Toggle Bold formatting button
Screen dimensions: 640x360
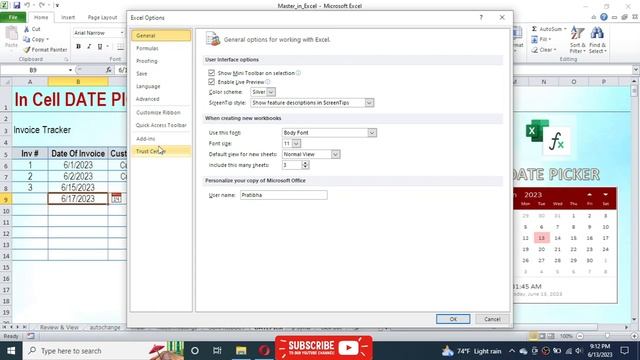click(x=78, y=47)
